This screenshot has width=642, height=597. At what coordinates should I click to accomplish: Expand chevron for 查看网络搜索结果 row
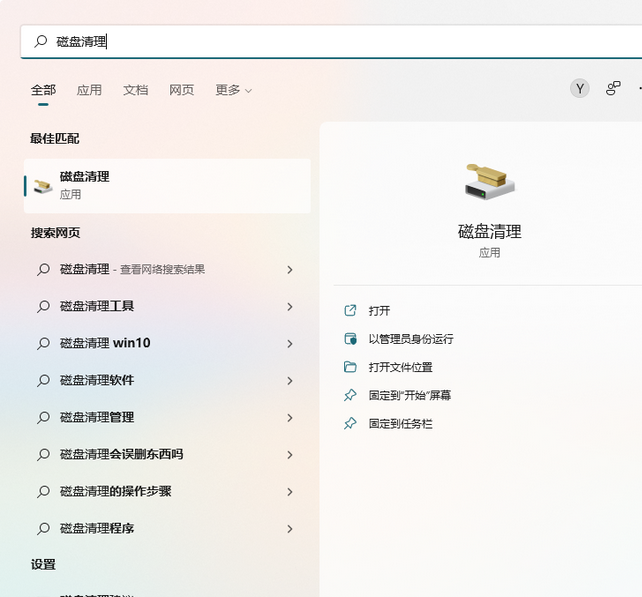pos(290,269)
